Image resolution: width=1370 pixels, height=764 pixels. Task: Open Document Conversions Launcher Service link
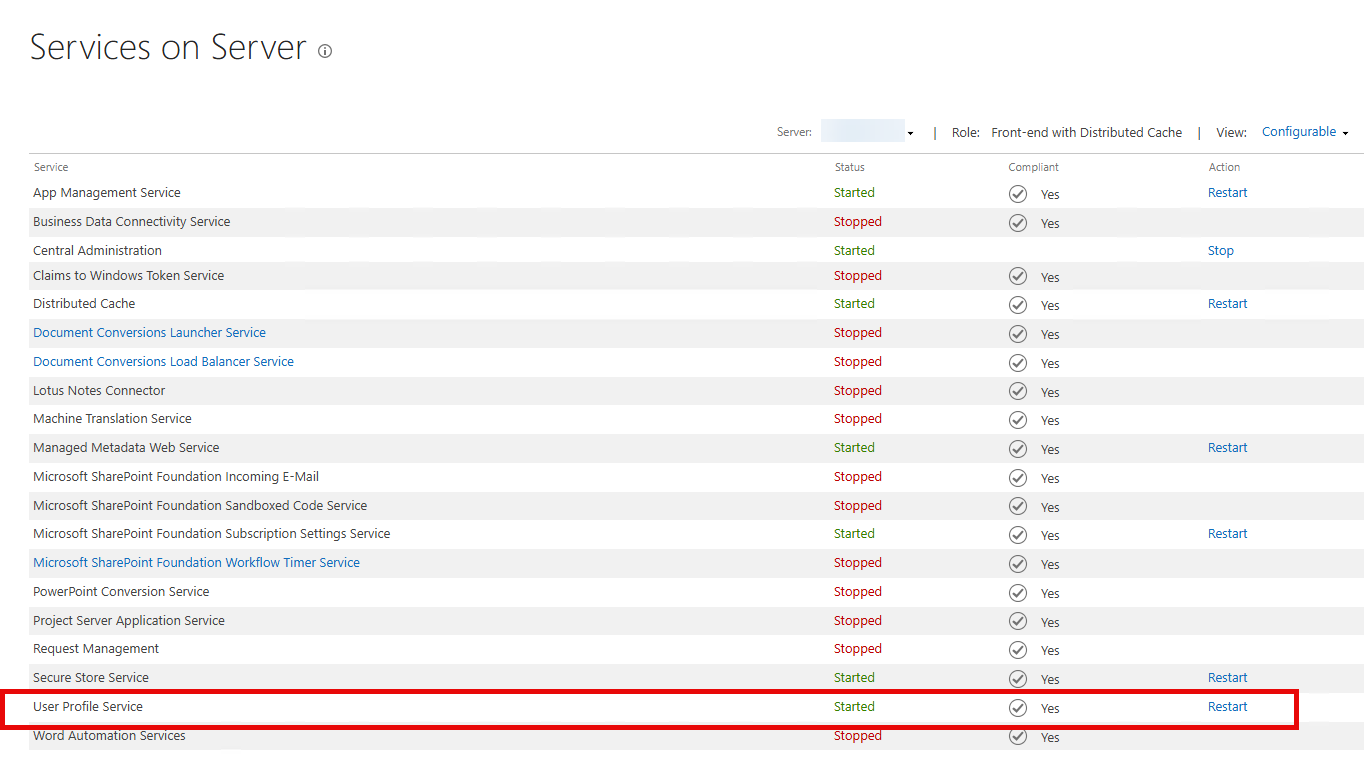tap(149, 333)
